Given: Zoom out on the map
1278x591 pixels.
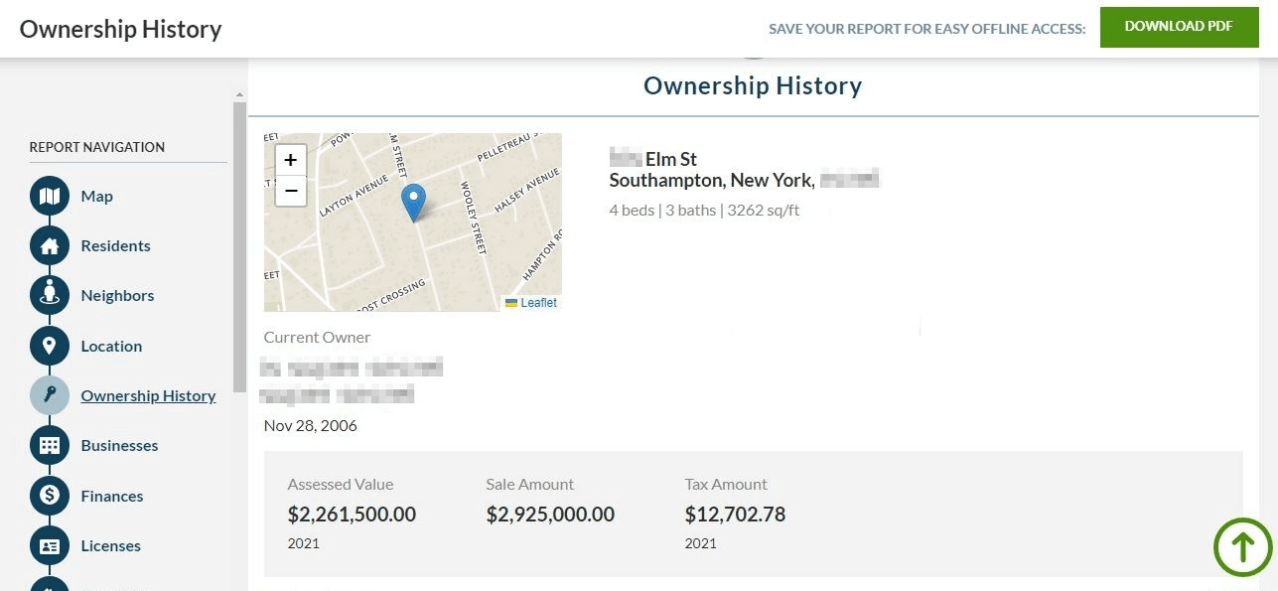Looking at the screenshot, I should pyautogui.click(x=290, y=190).
